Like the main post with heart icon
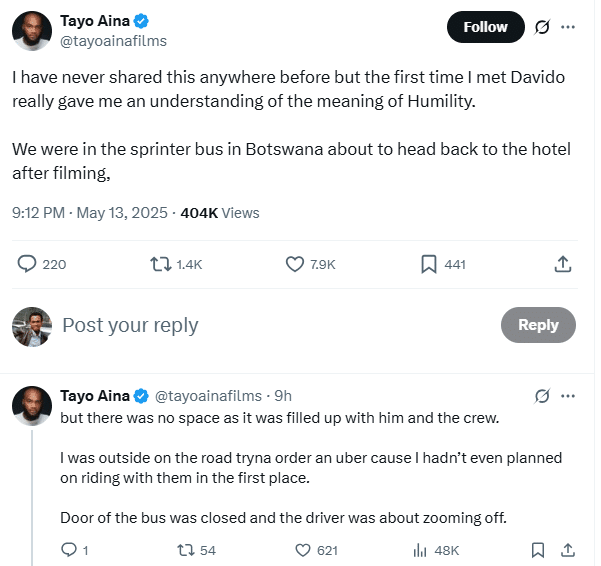The width and height of the screenshot is (601, 566). click(x=295, y=264)
